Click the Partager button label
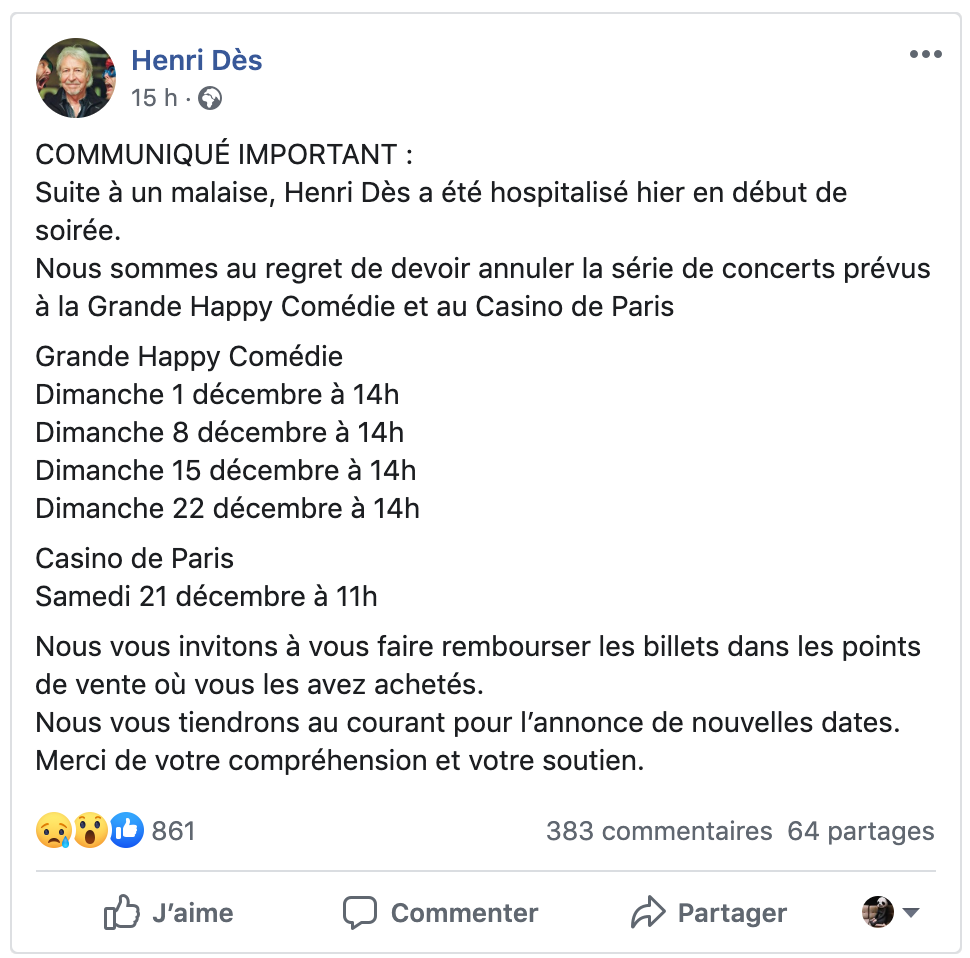The image size is (970, 958). [732, 913]
